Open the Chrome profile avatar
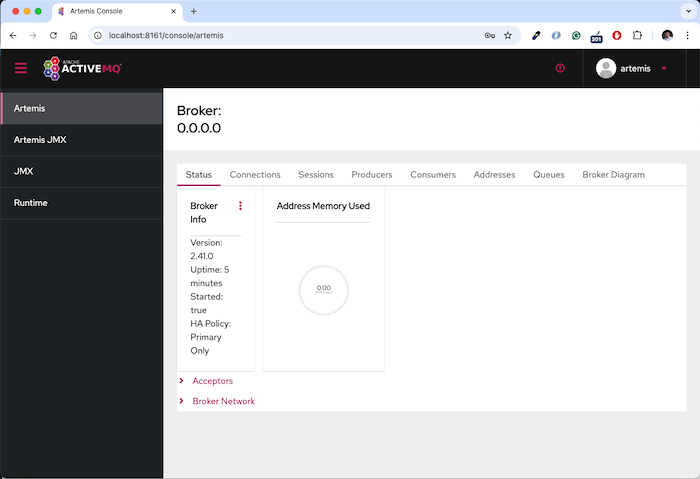The height and width of the screenshot is (479, 700). (667, 35)
